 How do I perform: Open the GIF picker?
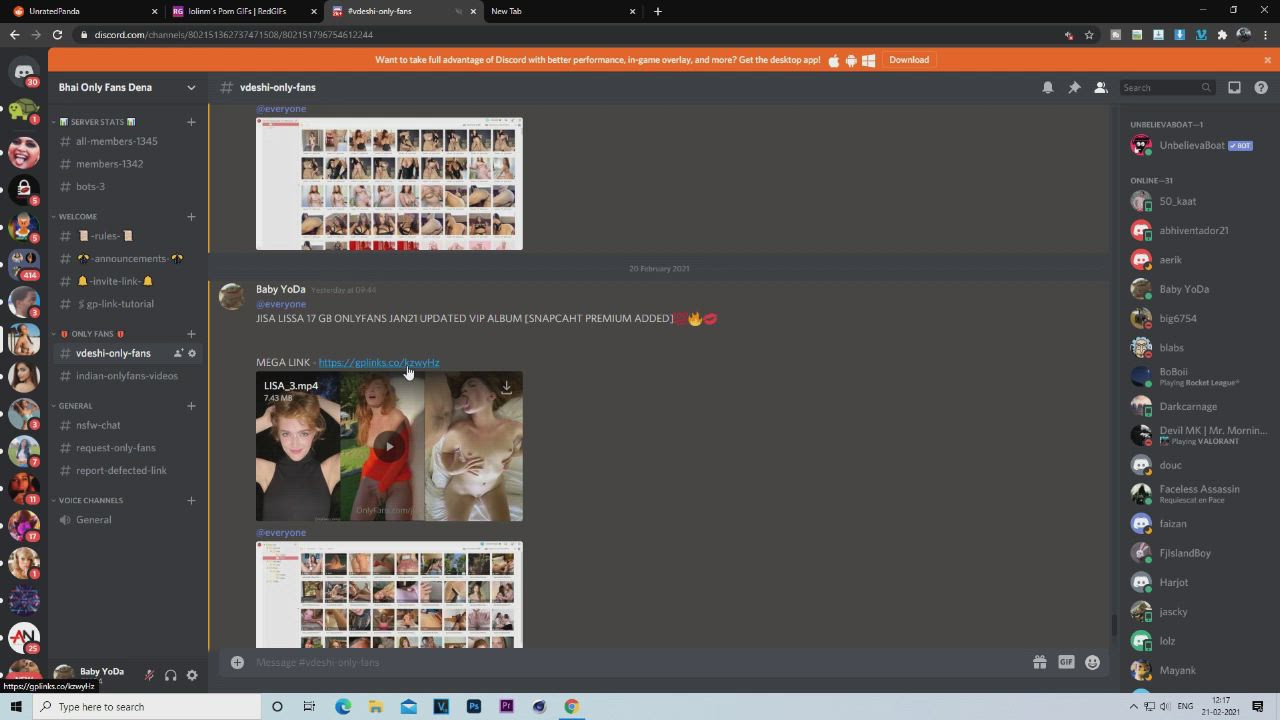pyautogui.click(x=1066, y=662)
